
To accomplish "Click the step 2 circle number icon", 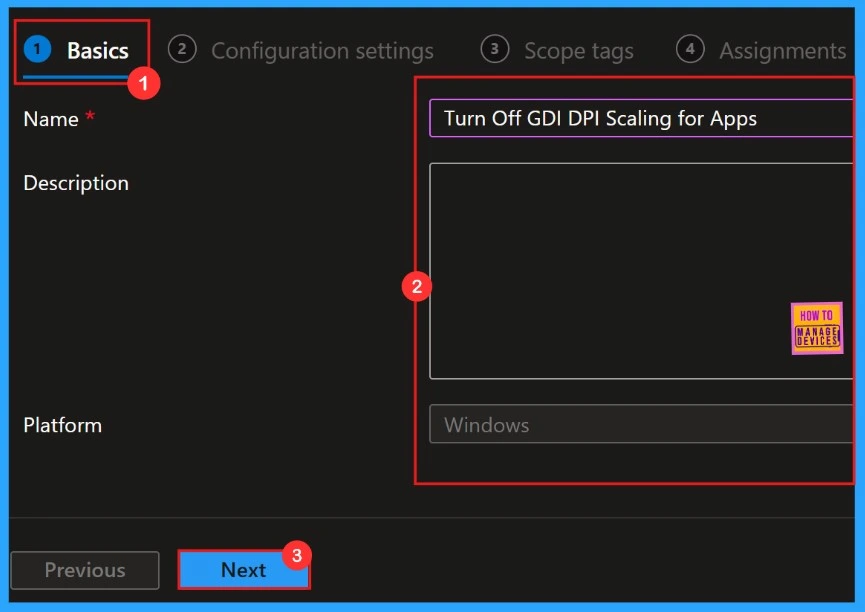I will [182, 49].
